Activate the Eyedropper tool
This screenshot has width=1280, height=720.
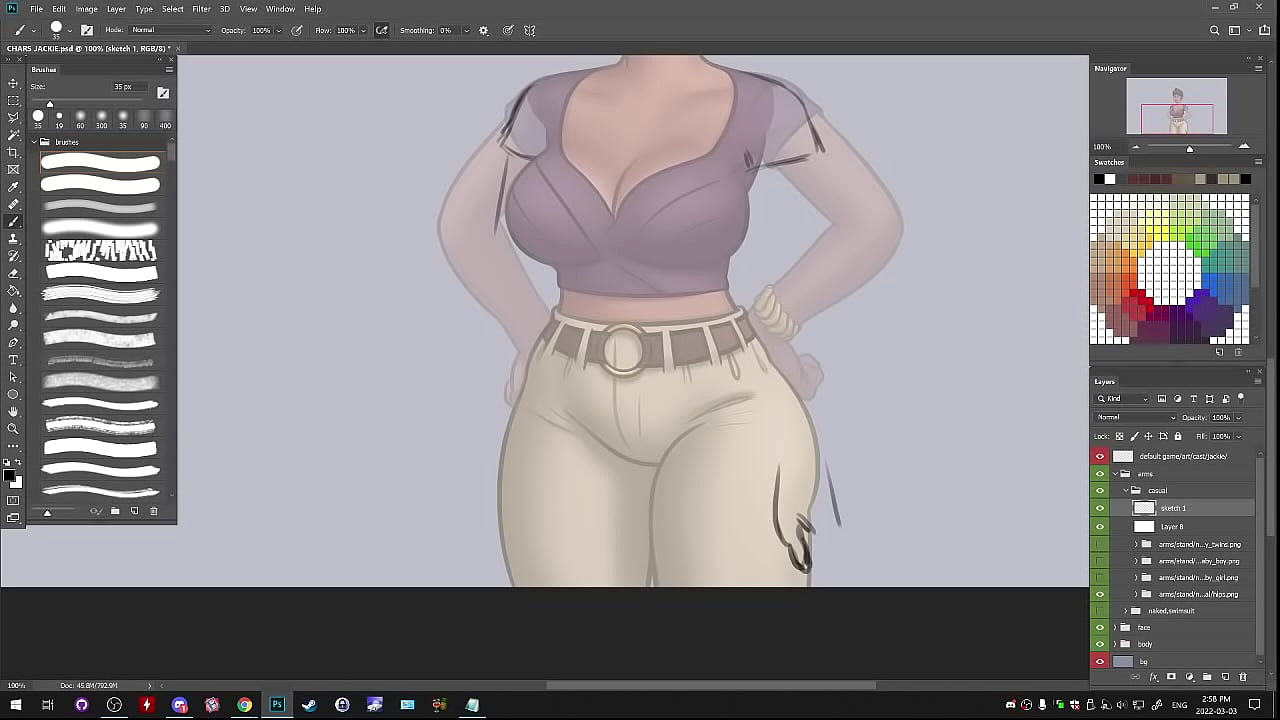pos(13,187)
